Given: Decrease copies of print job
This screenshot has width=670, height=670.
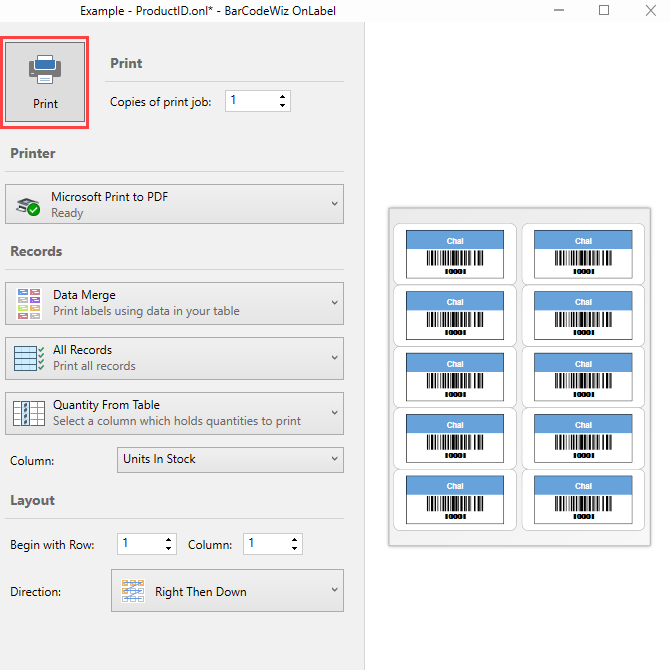Looking at the screenshot, I should point(283,106).
